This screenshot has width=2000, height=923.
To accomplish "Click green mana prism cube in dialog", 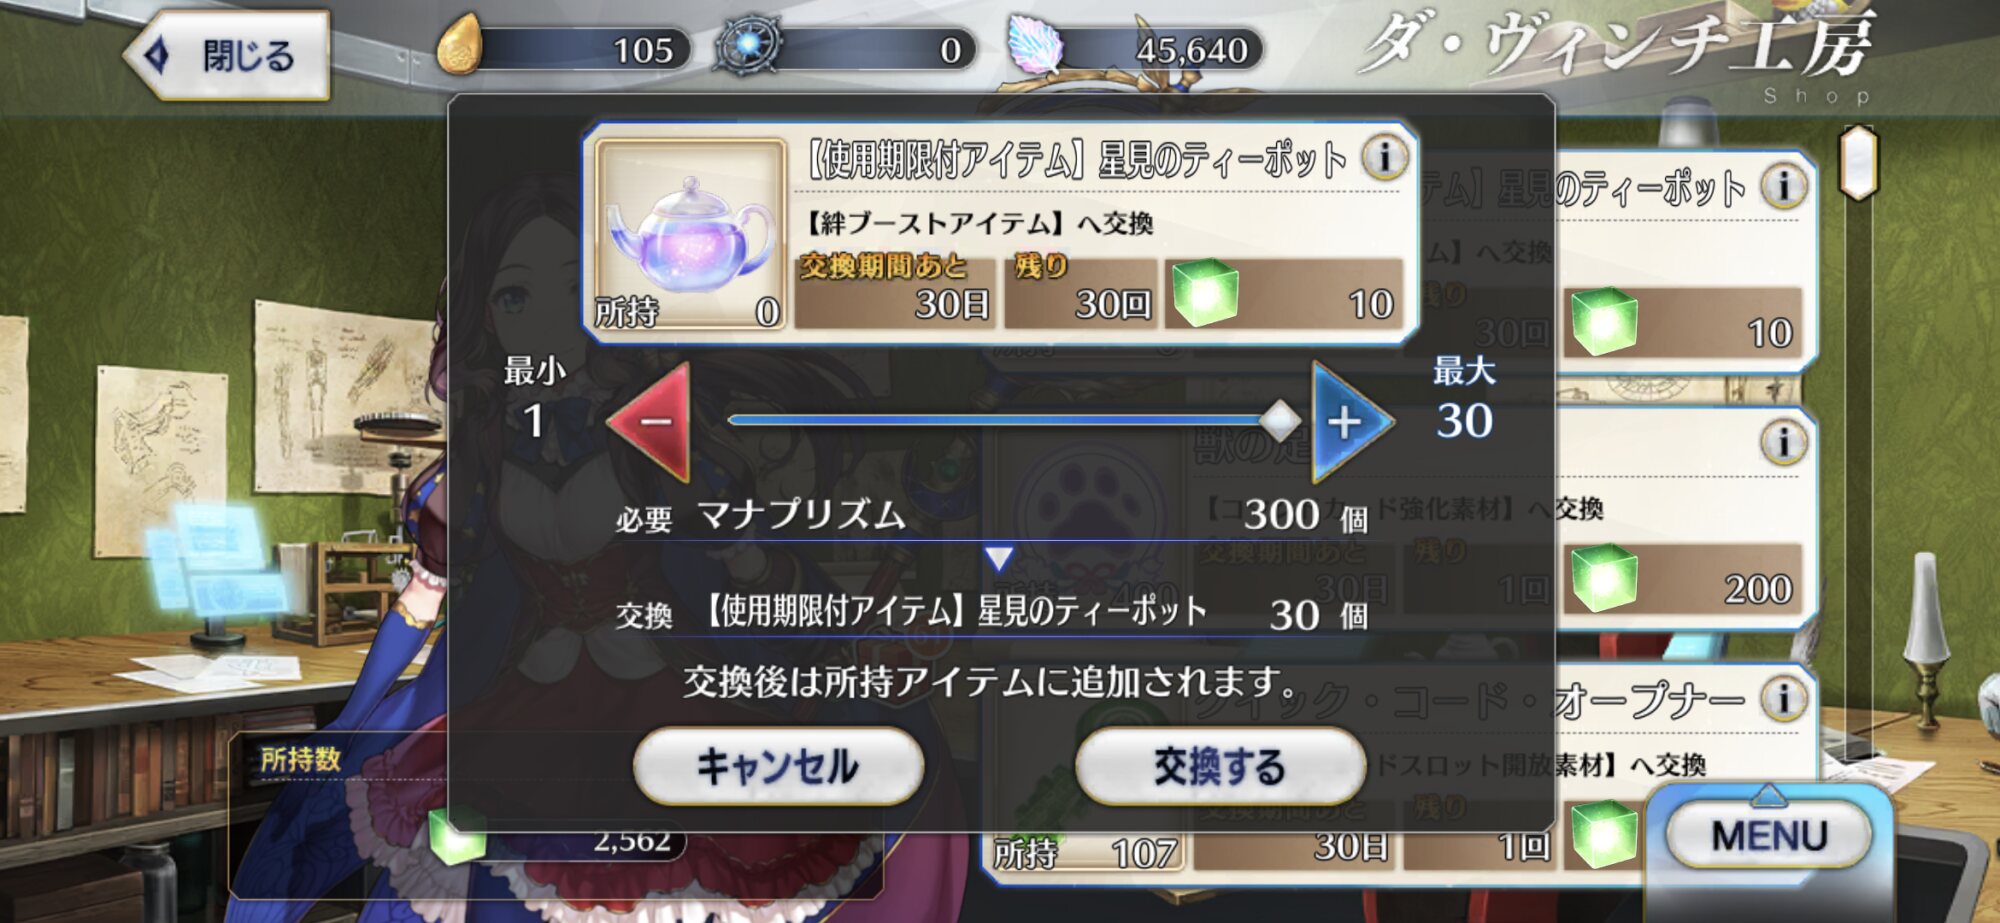I will 1204,293.
